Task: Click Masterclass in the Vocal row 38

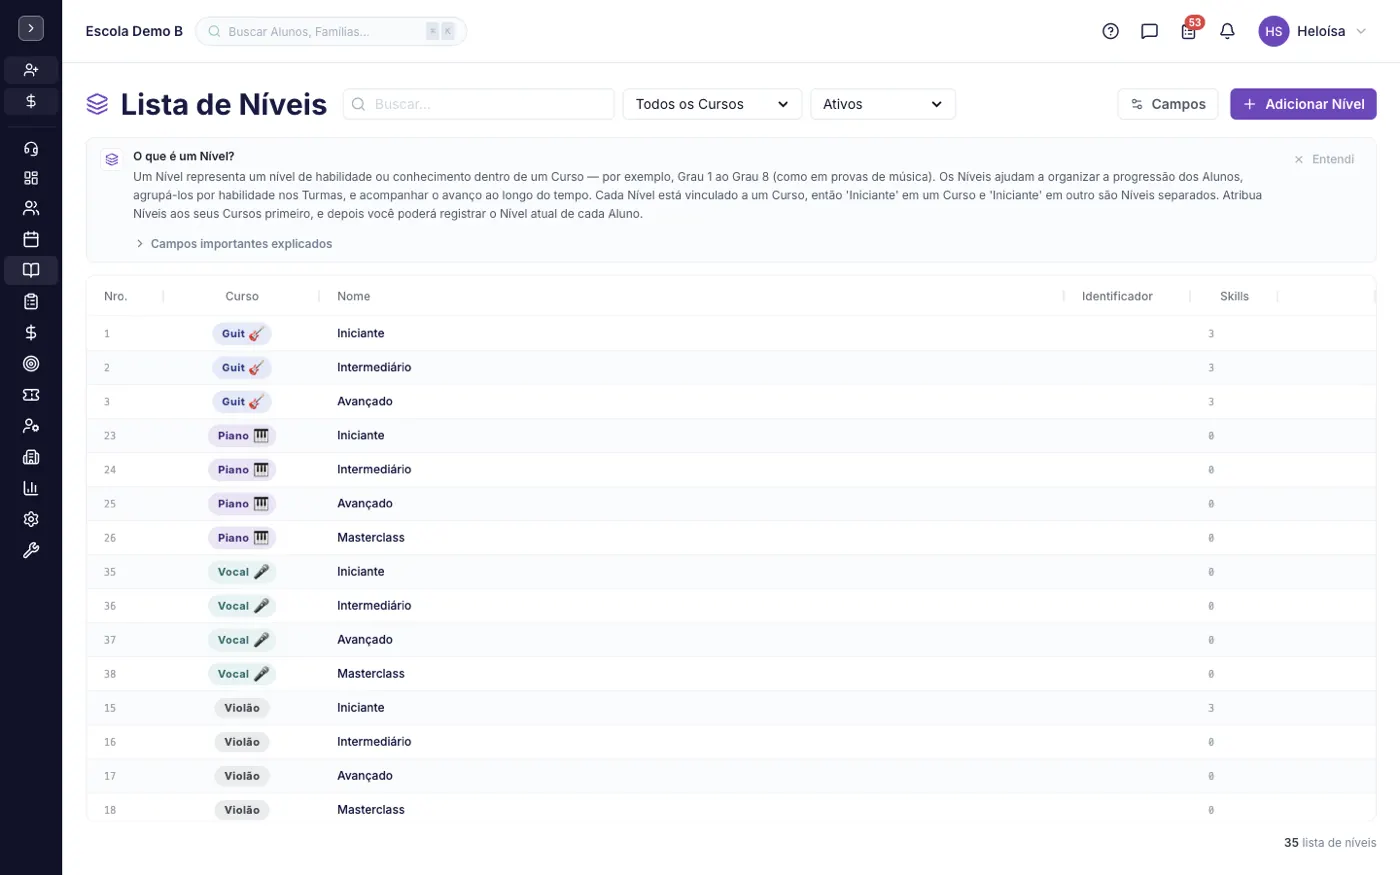Action: 371,673
